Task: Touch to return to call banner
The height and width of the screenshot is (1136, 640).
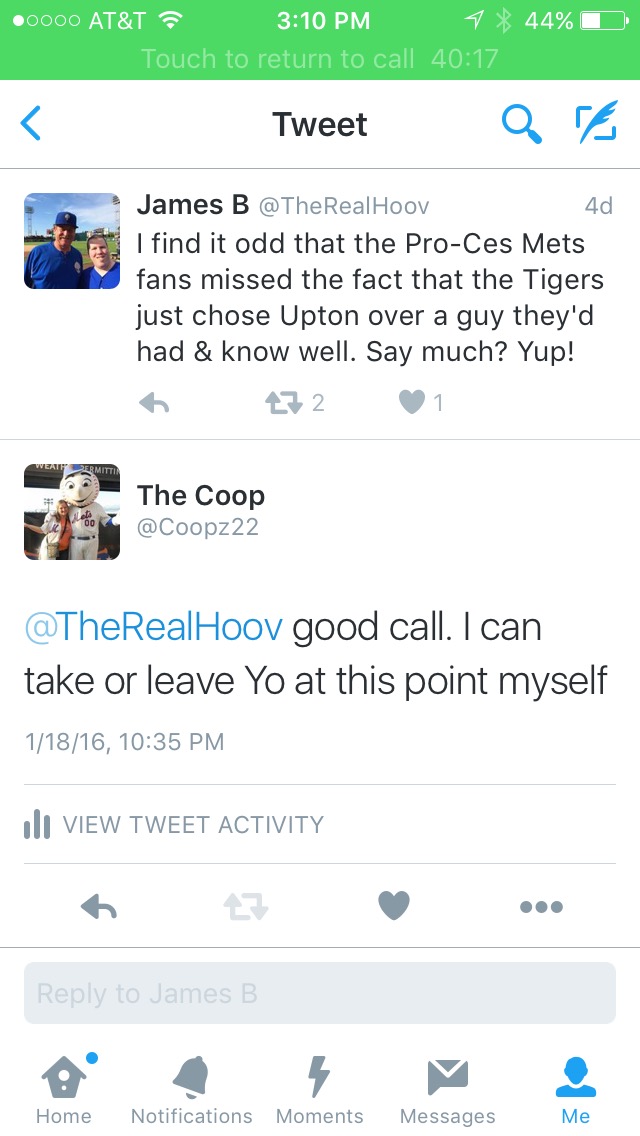Action: tap(320, 59)
